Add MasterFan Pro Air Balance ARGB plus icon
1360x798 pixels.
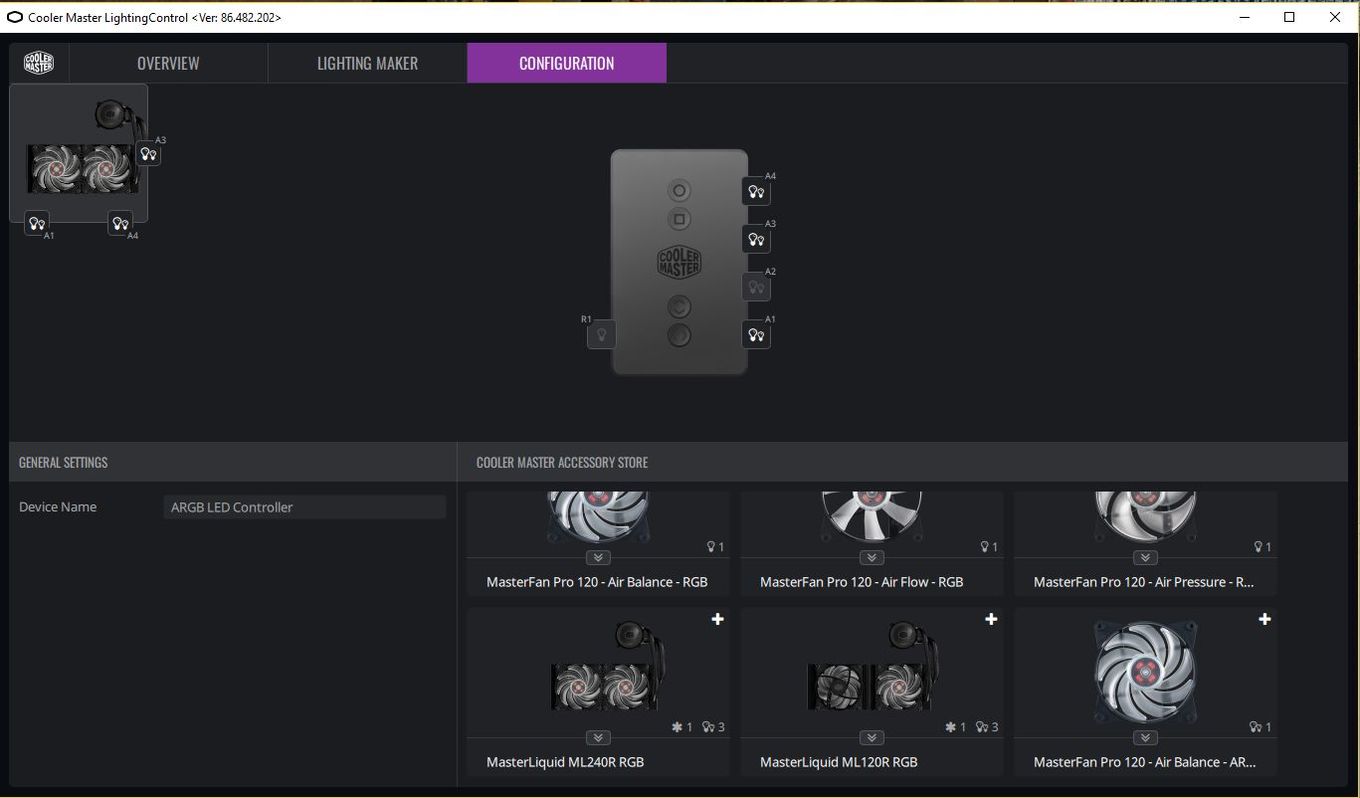1264,620
